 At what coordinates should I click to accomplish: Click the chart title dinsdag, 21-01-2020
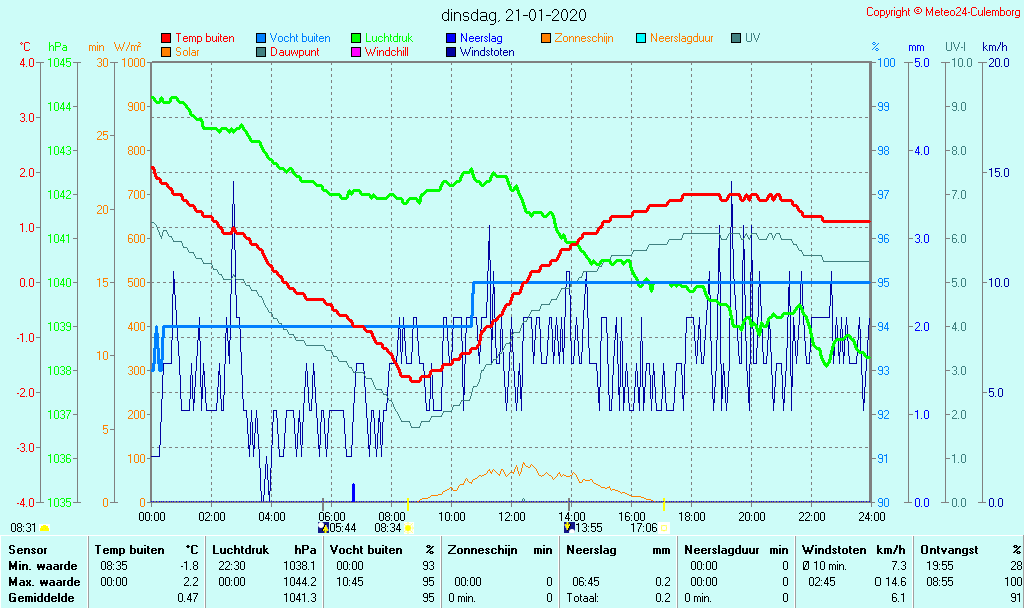tap(514, 16)
